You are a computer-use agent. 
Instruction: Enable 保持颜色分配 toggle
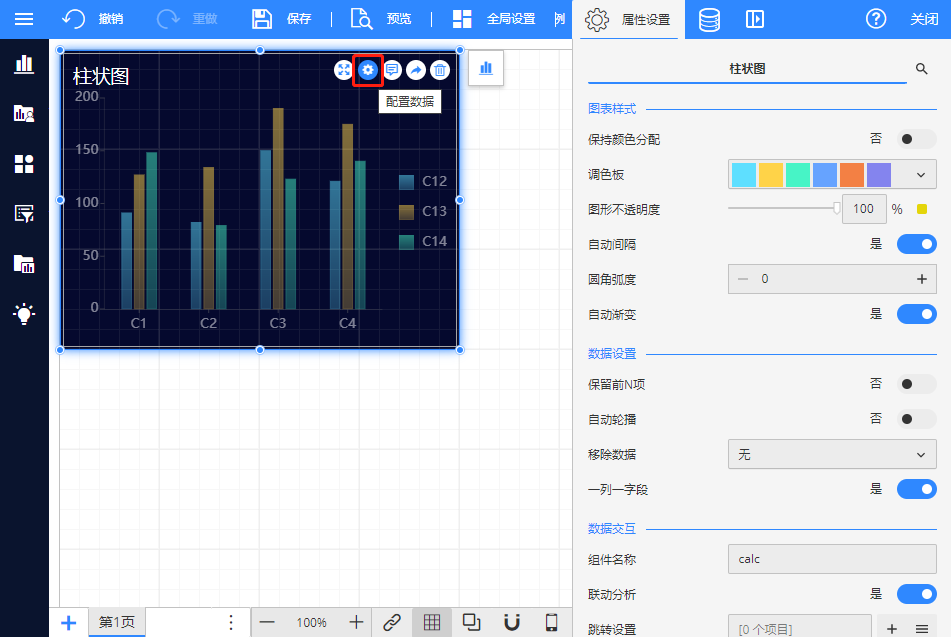coord(916,139)
